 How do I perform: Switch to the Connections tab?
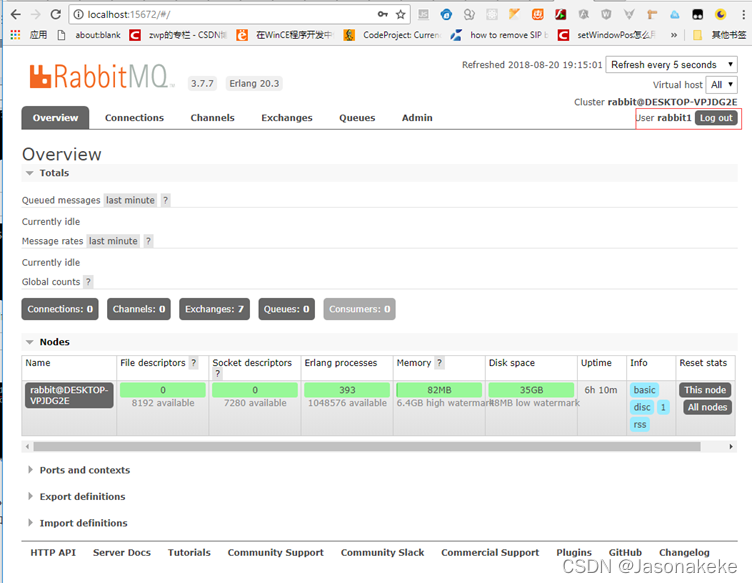point(134,118)
